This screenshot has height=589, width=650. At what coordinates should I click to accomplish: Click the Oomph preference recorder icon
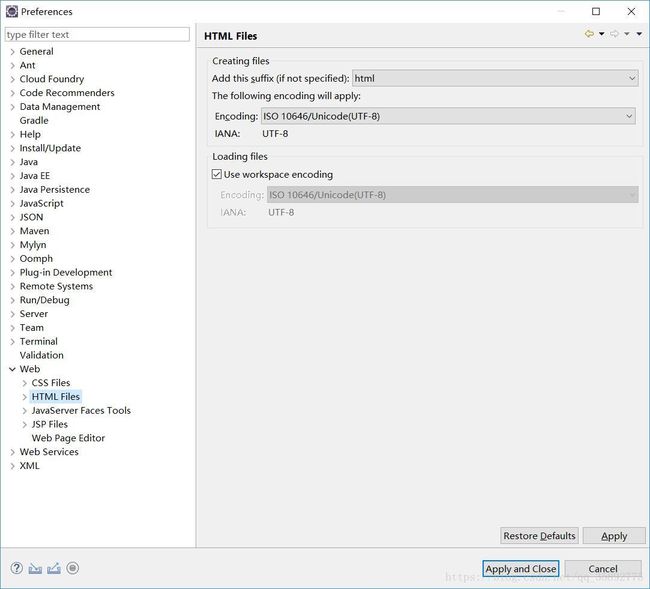pos(73,568)
